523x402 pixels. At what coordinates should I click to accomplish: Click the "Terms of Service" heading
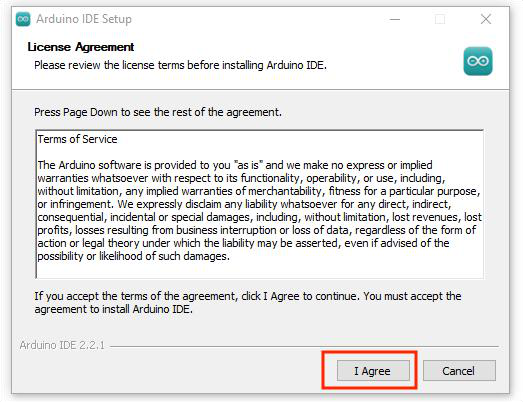(x=77, y=139)
